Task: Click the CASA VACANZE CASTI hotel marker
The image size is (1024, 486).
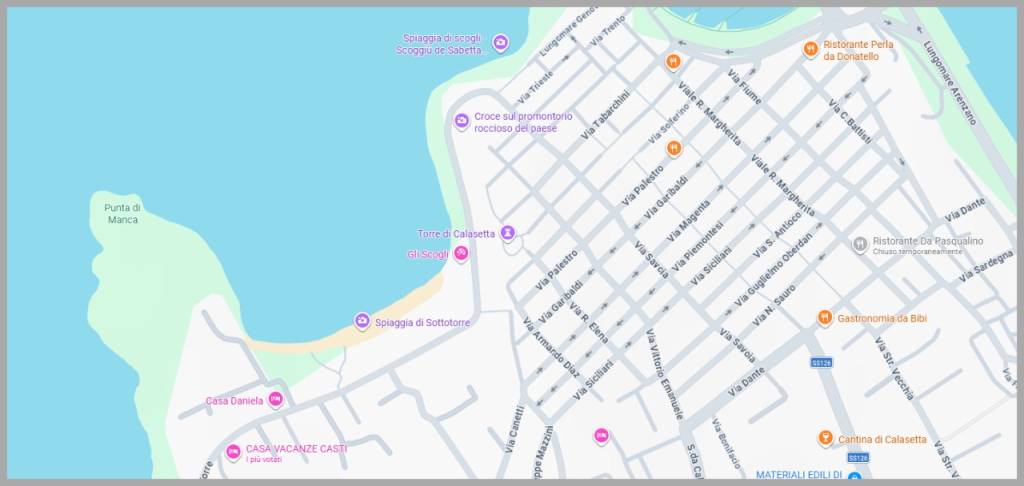Action: pos(233,452)
